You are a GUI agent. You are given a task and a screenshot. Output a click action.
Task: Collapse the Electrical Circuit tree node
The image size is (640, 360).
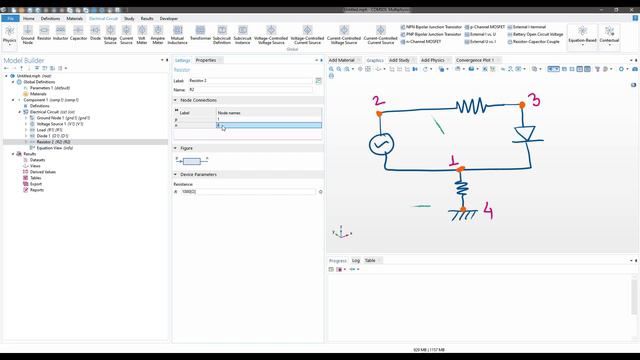pyautogui.click(x=20, y=112)
